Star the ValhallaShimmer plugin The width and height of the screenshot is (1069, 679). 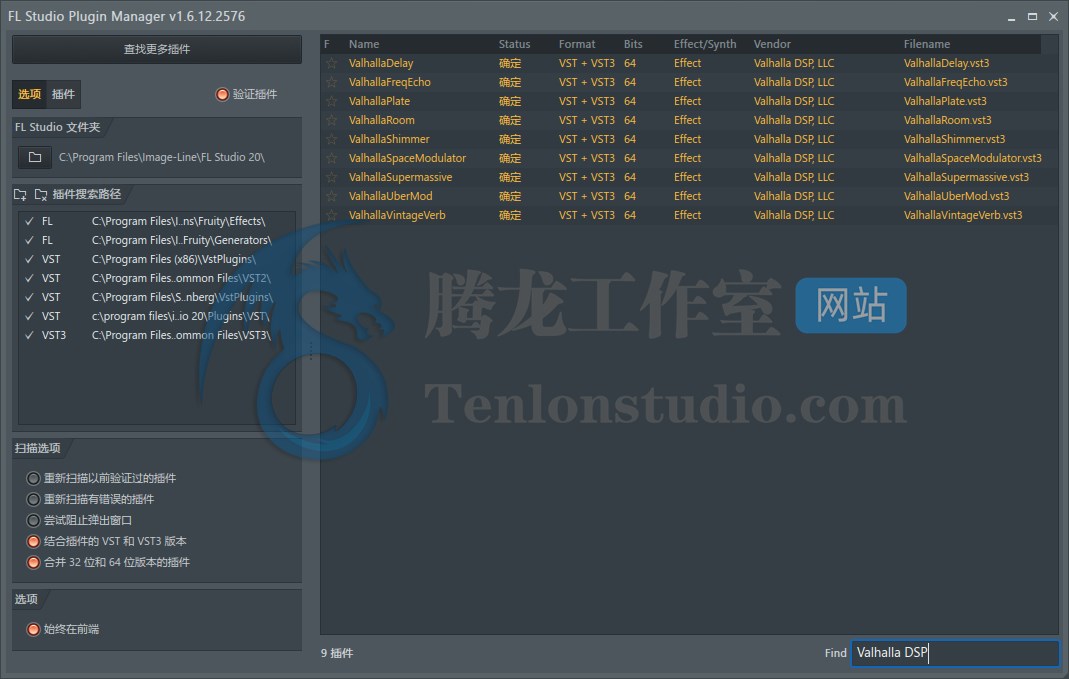331,139
